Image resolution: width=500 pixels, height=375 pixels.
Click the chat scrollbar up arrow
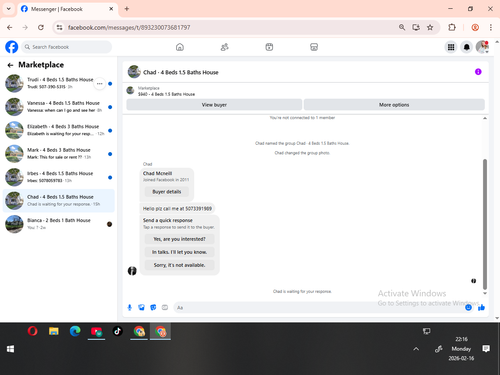(x=485, y=118)
